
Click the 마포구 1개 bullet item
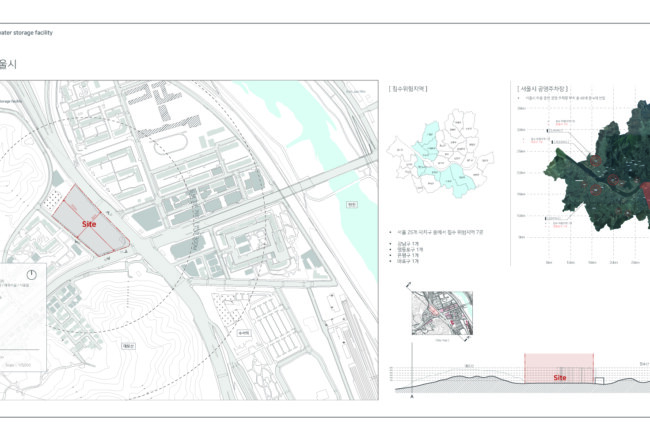[x=406, y=262]
